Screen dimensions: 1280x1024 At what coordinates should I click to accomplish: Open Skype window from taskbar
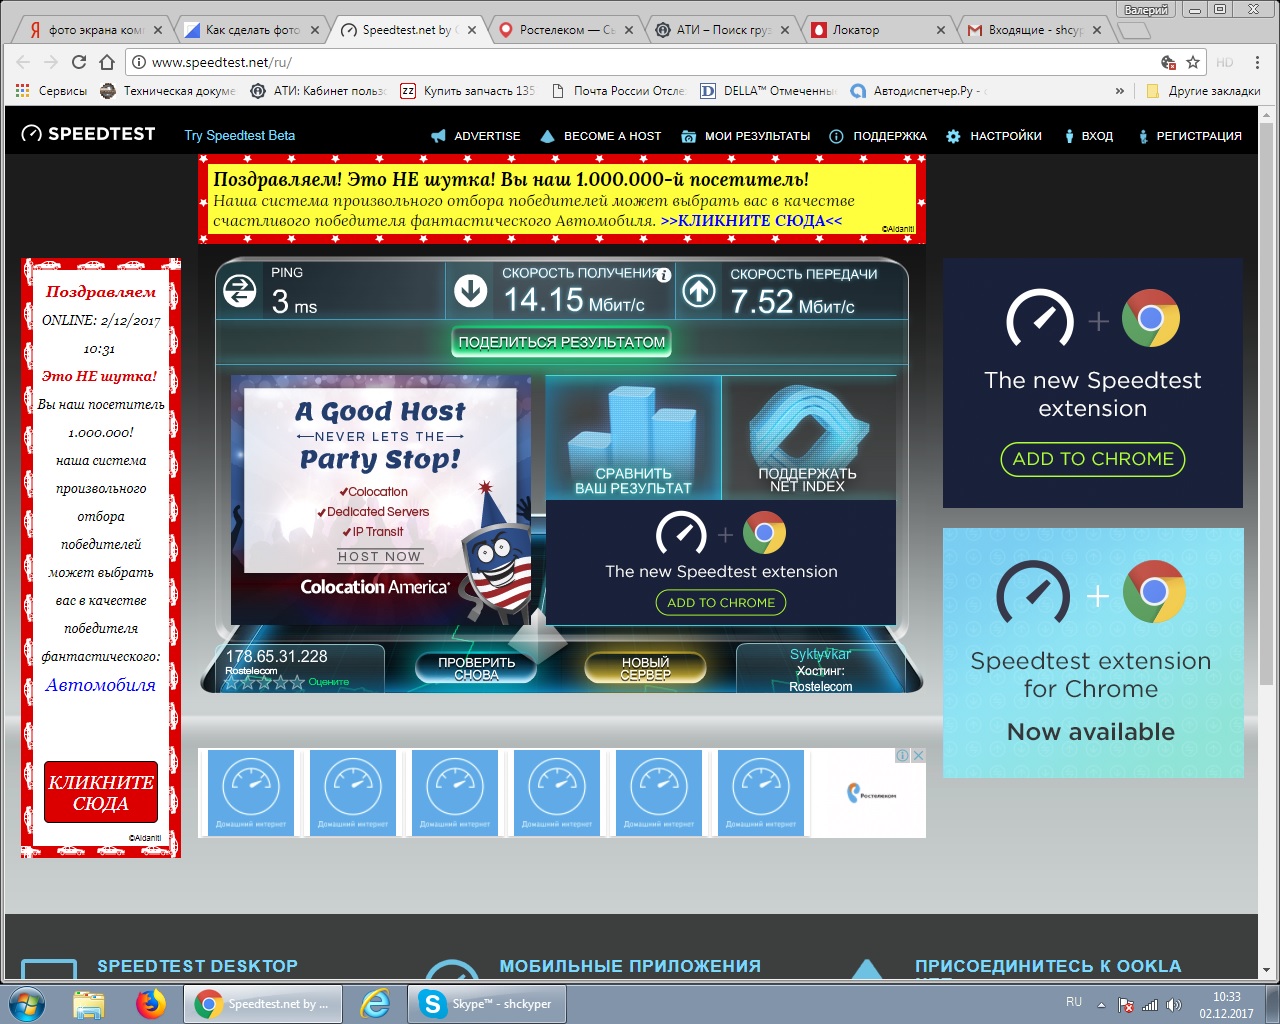pos(489,1004)
